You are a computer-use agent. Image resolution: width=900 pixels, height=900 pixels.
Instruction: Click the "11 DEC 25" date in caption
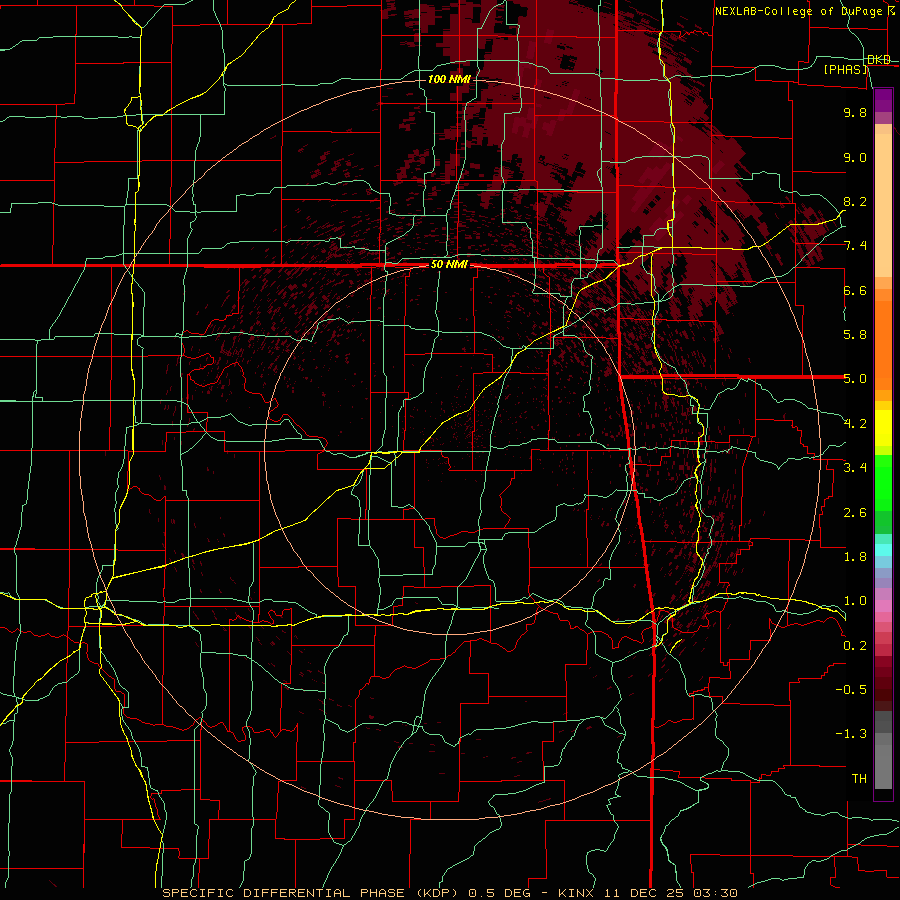[645, 893]
